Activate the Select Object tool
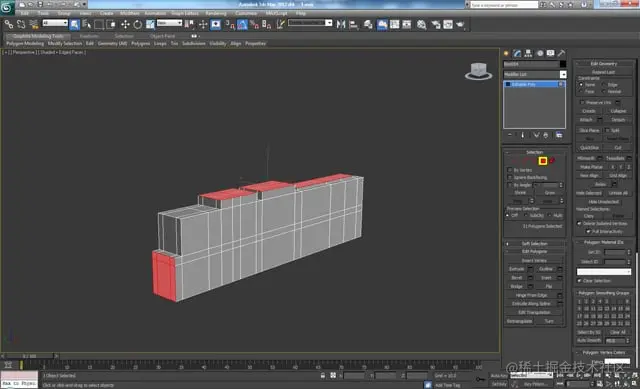This screenshot has height=389, width=640. [x=75, y=24]
